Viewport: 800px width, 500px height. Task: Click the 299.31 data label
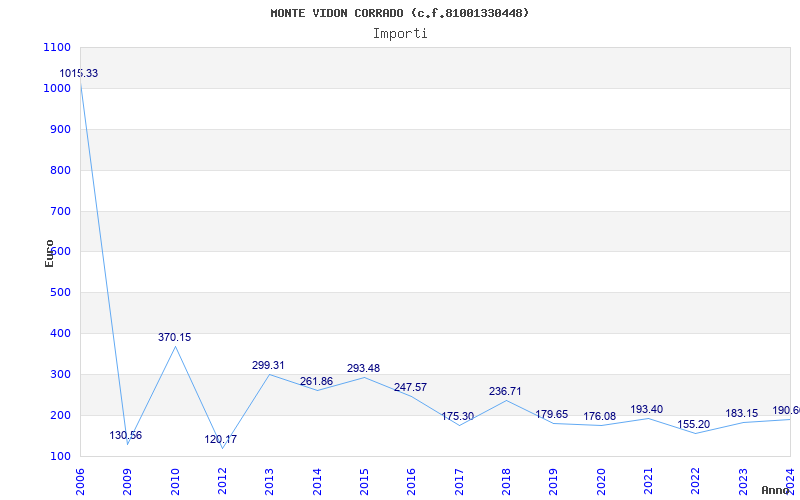point(268,366)
